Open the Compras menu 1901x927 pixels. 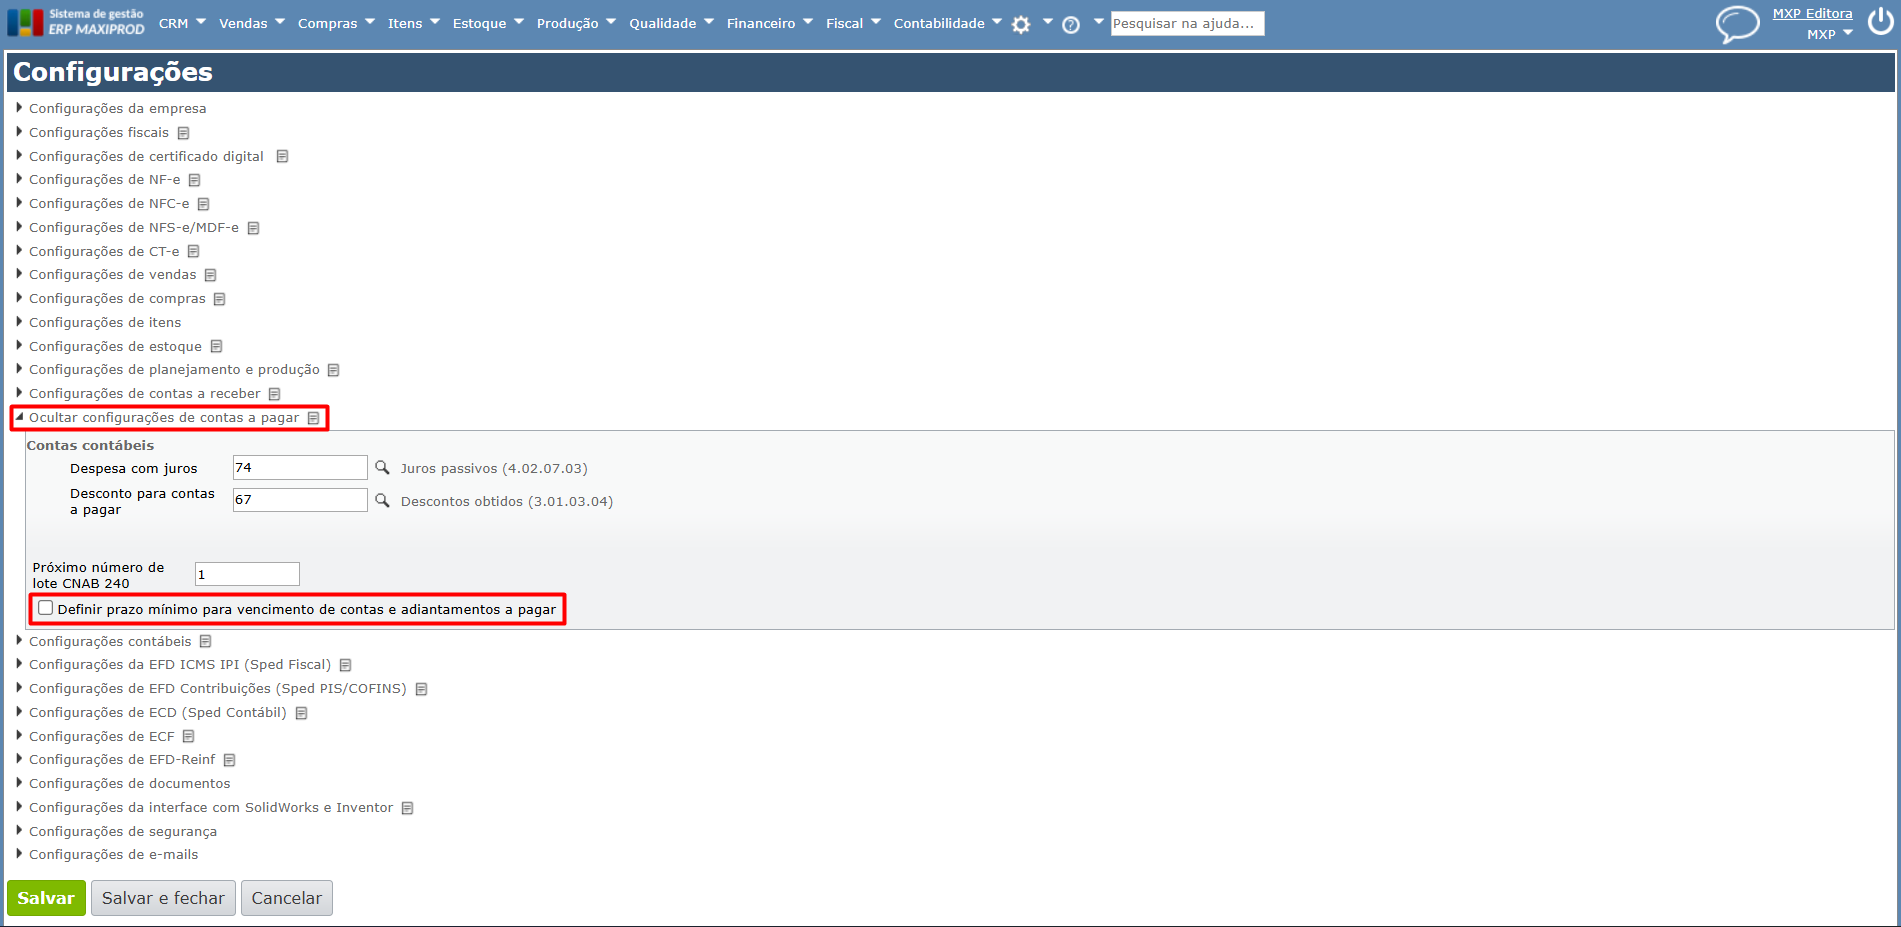336,23
